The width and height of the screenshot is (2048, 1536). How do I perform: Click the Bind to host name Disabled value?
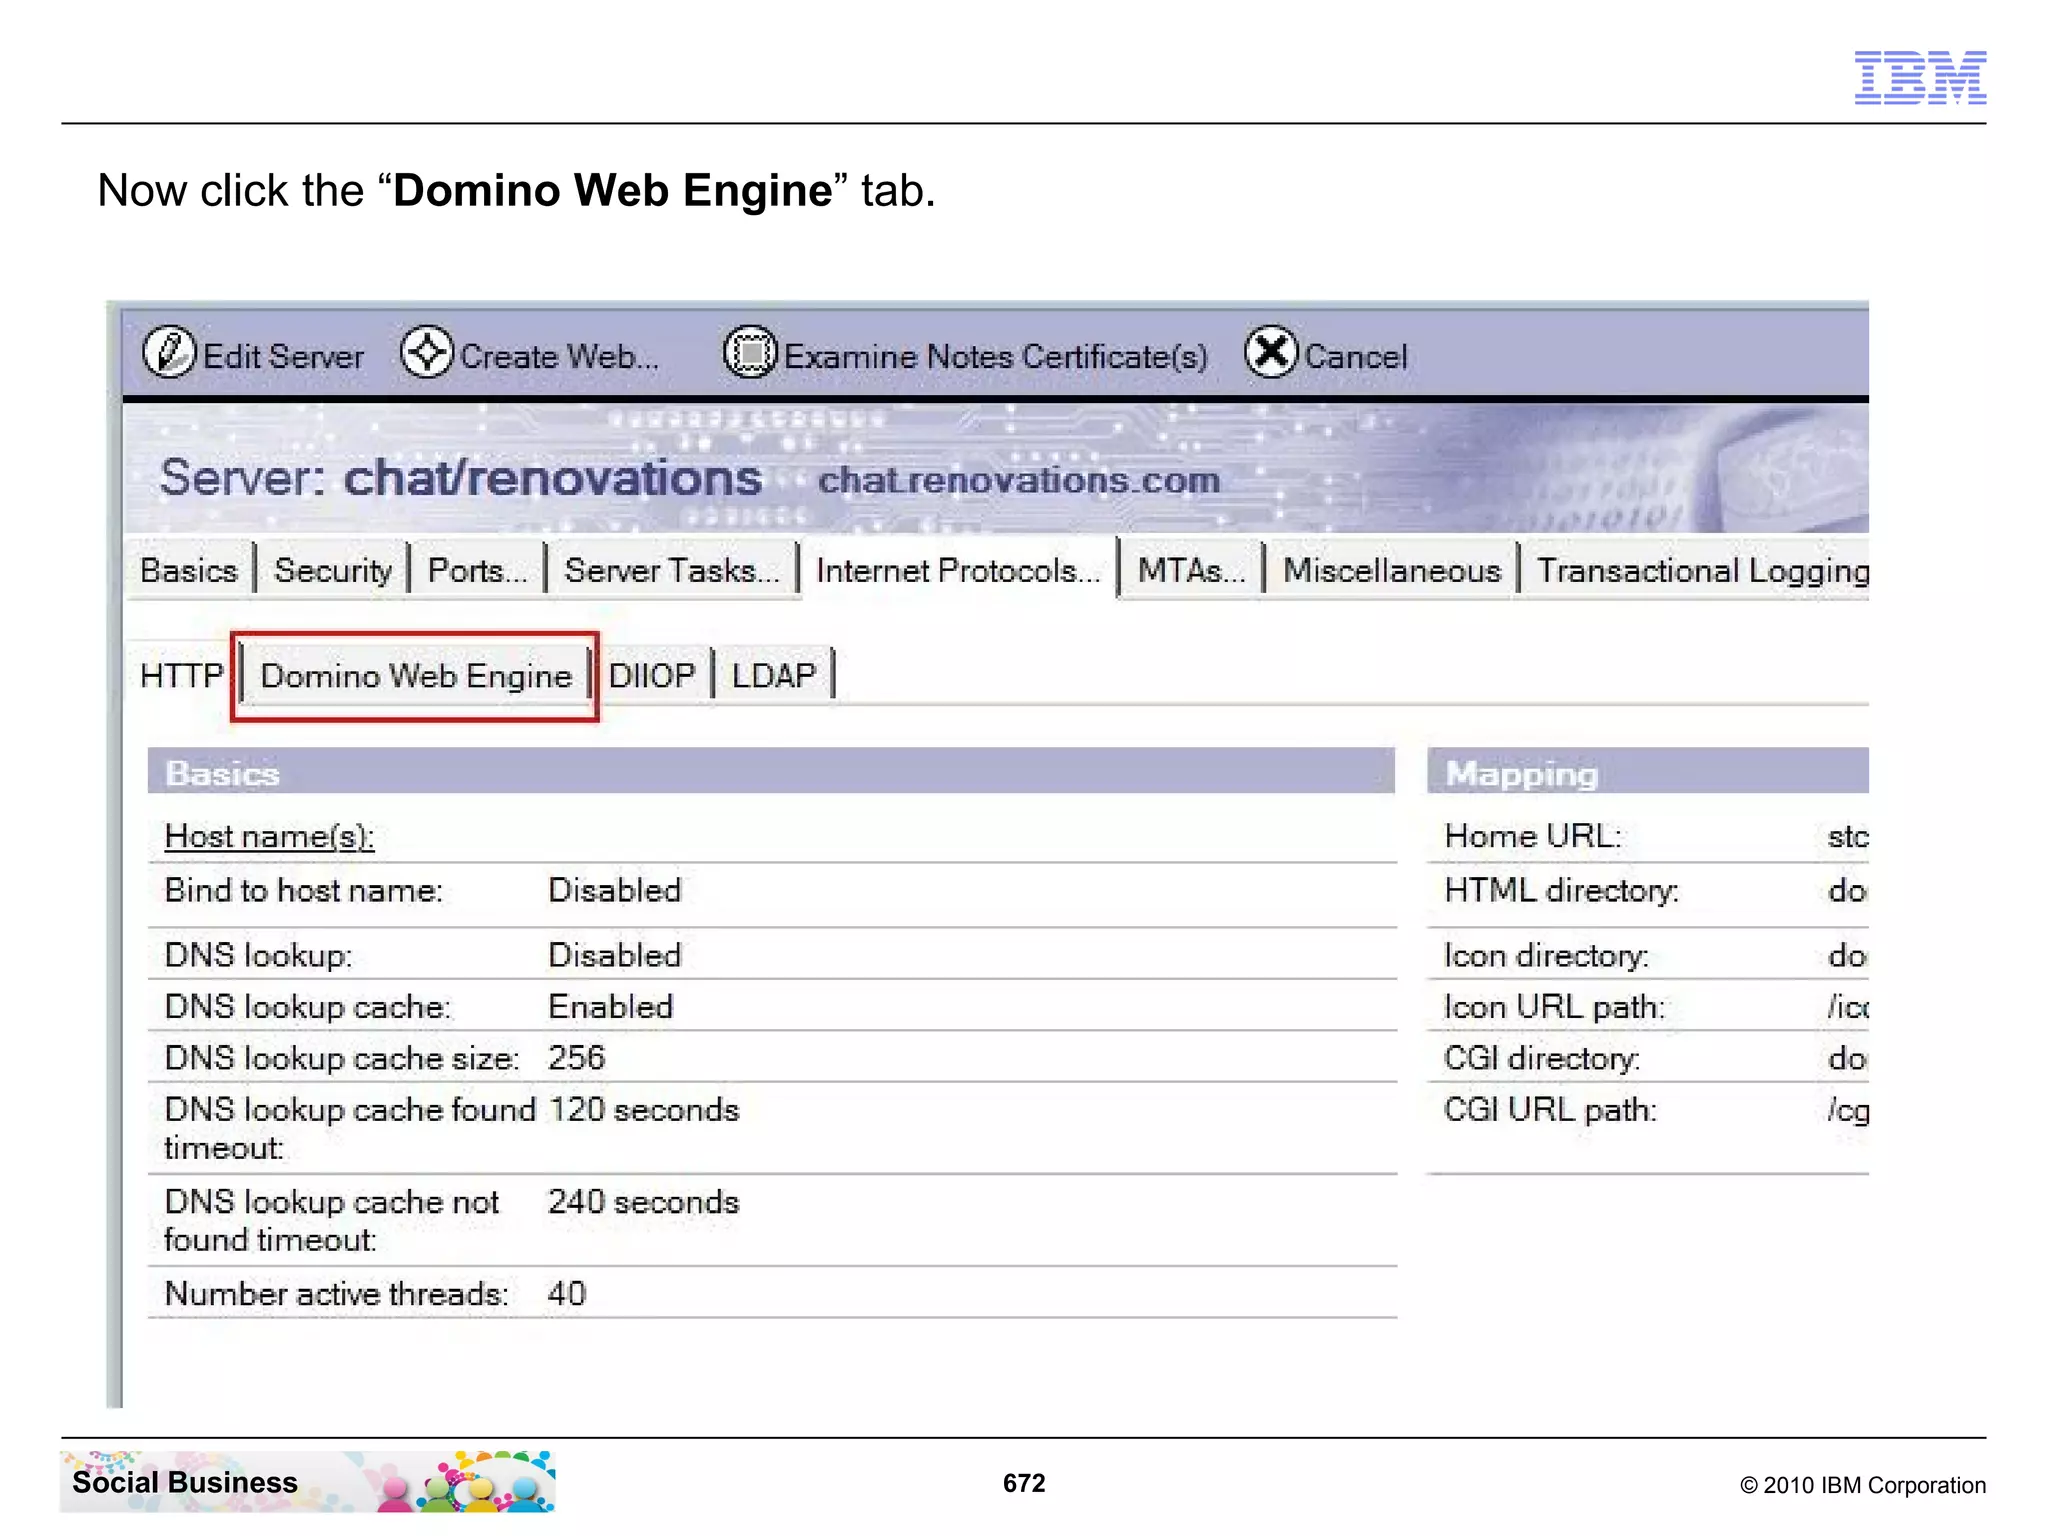pyautogui.click(x=614, y=890)
